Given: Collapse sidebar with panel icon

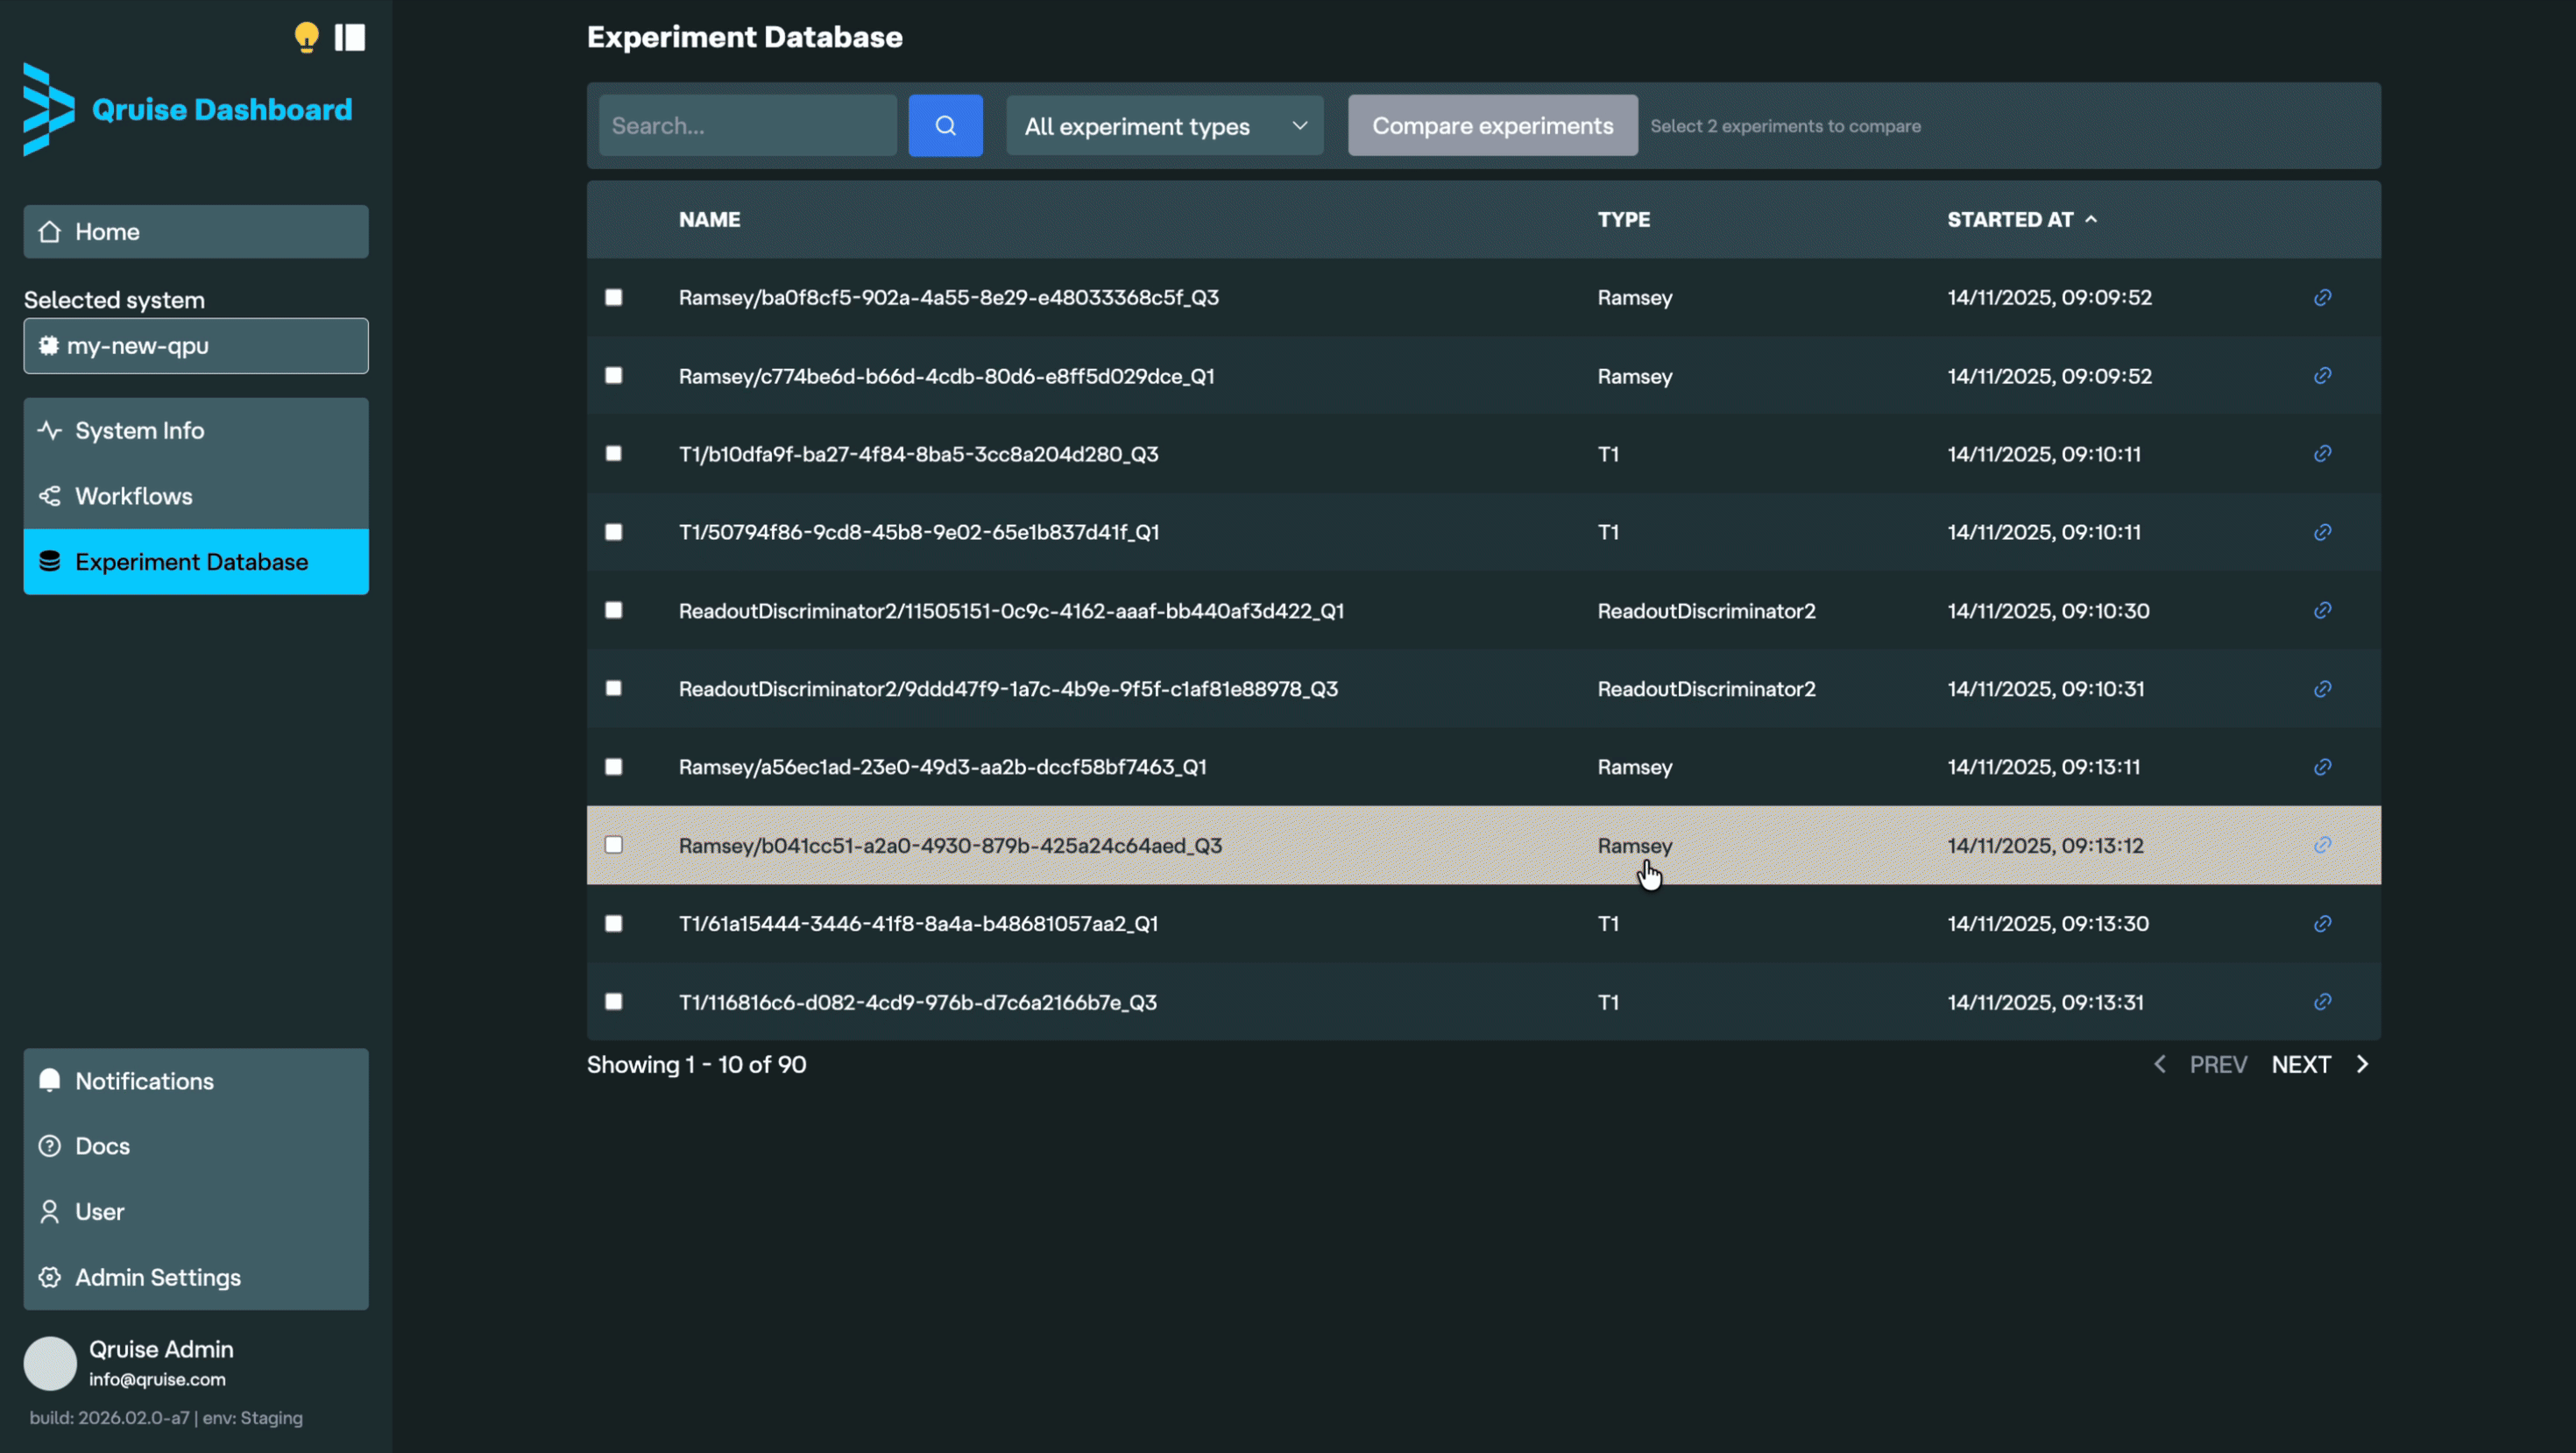Looking at the screenshot, I should 350,37.
